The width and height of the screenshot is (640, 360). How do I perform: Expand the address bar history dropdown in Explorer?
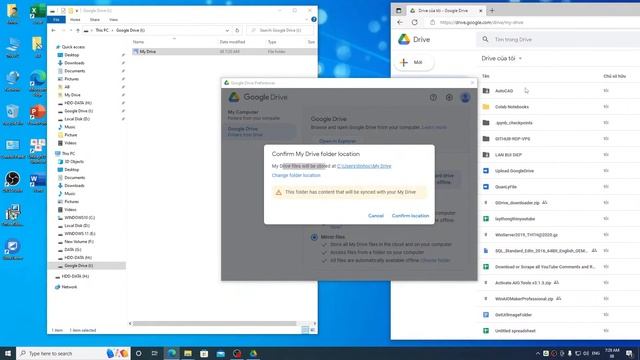click(227, 30)
